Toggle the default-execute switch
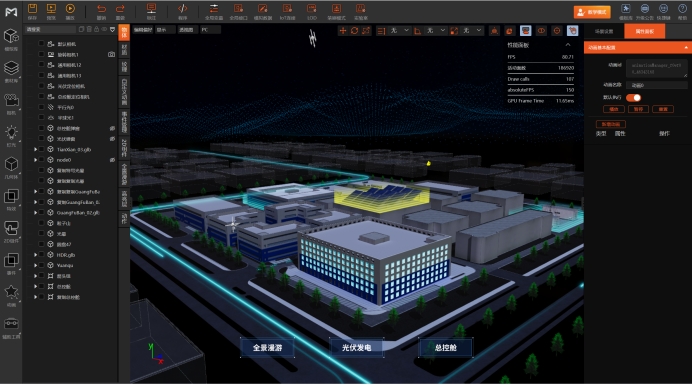The height and width of the screenshot is (385, 692). [633, 98]
